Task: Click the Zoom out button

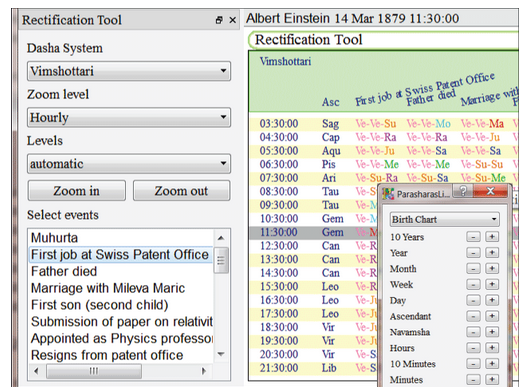Action: 181,191
